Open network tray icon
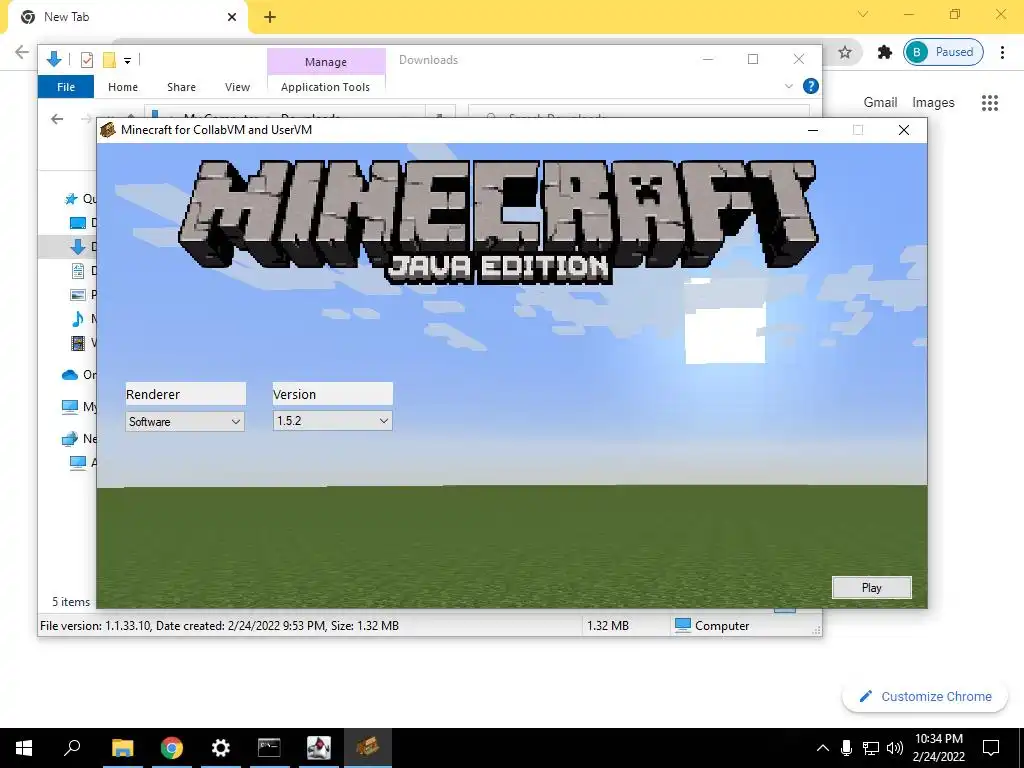Image resolution: width=1024 pixels, height=768 pixels. click(x=870, y=748)
